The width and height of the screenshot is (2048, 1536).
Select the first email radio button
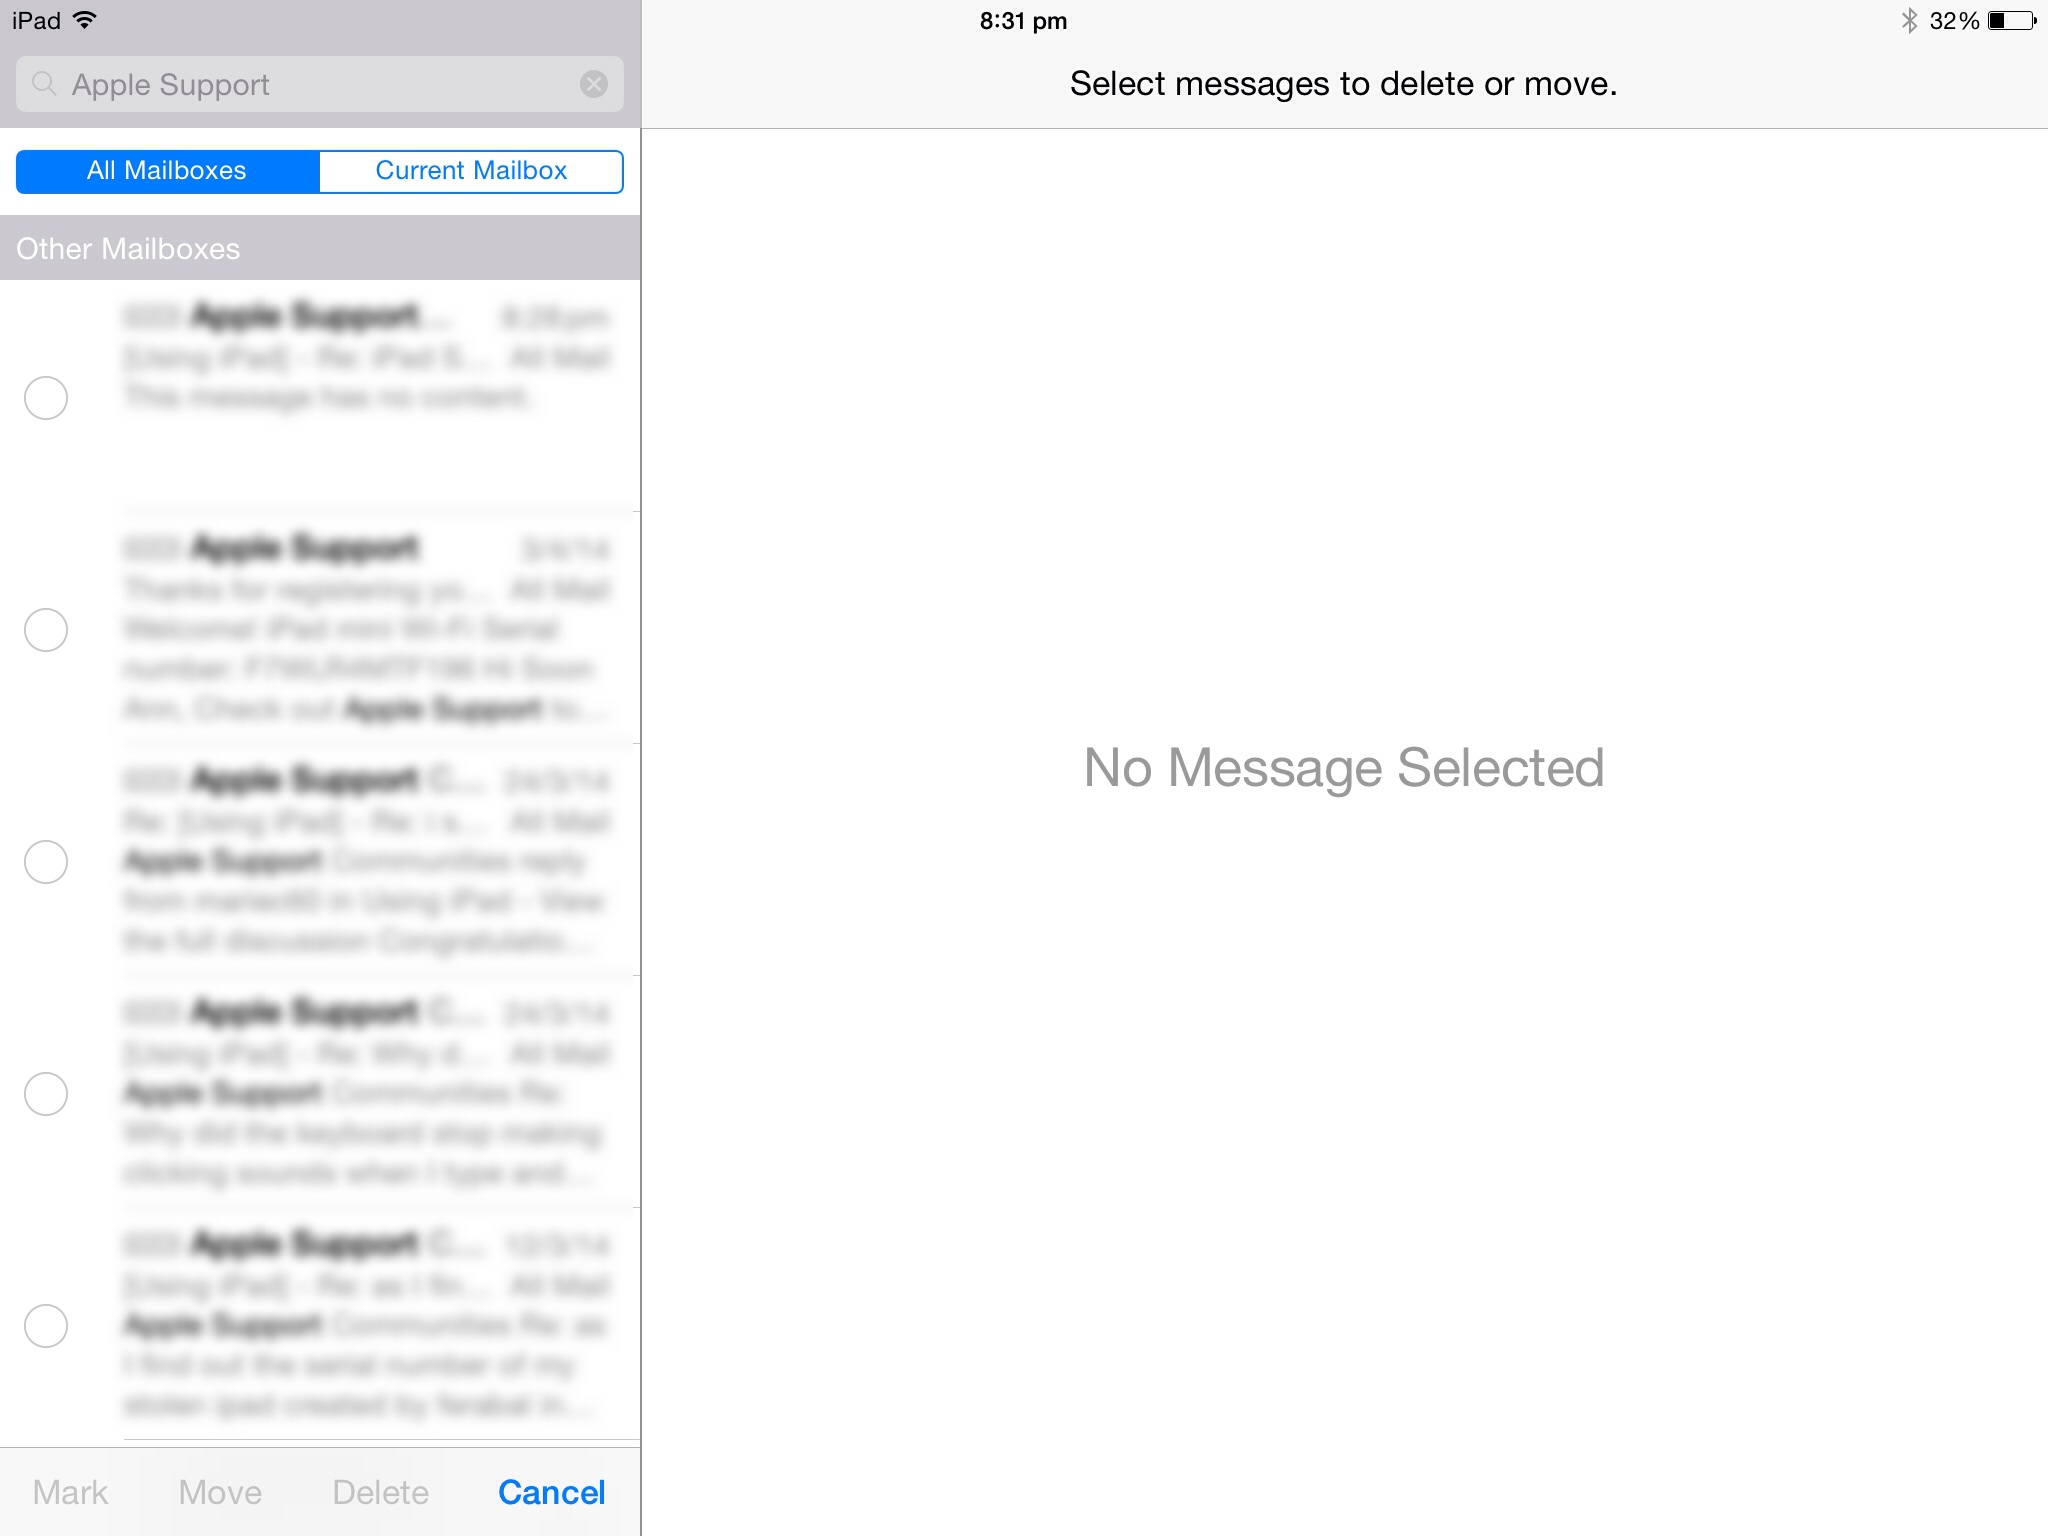pyautogui.click(x=45, y=397)
